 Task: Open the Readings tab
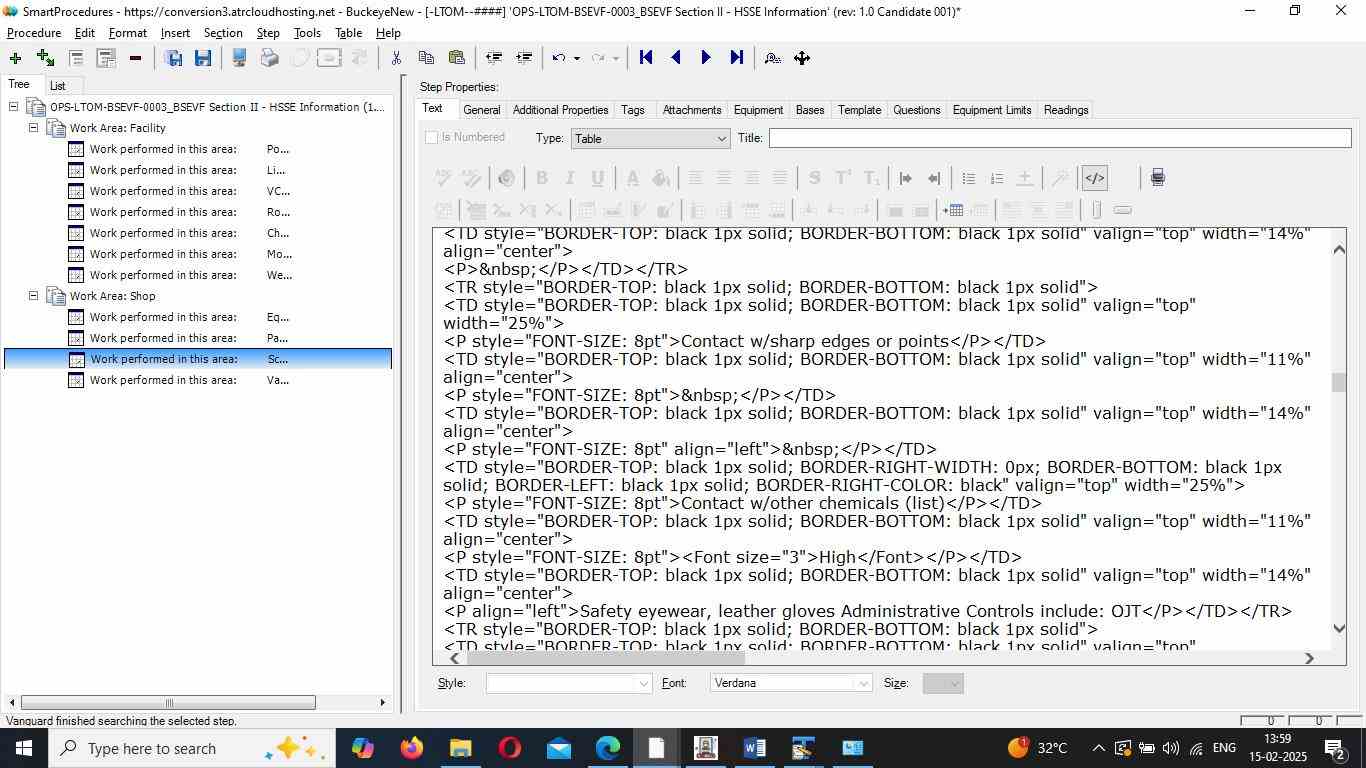click(1066, 110)
